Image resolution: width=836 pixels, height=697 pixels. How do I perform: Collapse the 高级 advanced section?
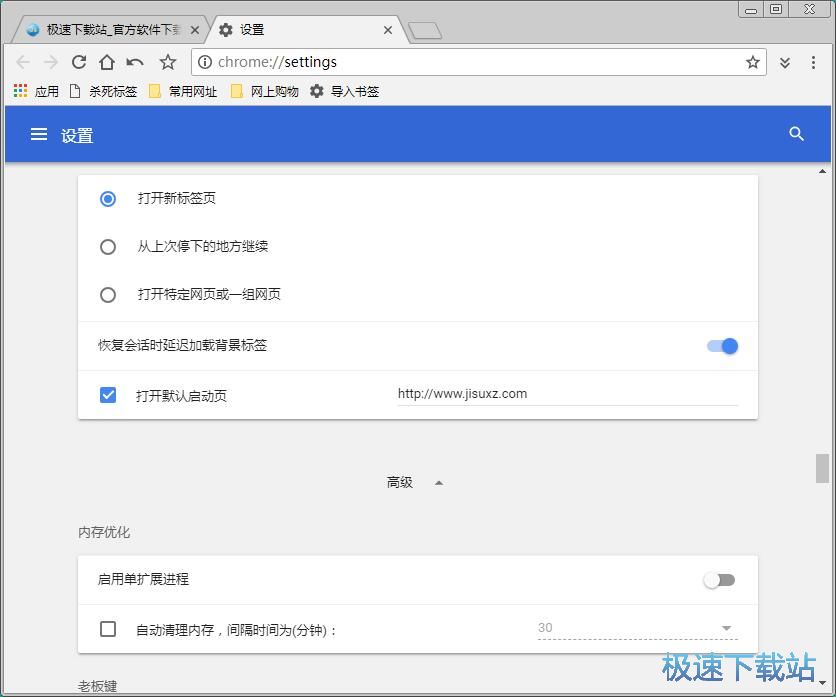pyautogui.click(x=415, y=483)
